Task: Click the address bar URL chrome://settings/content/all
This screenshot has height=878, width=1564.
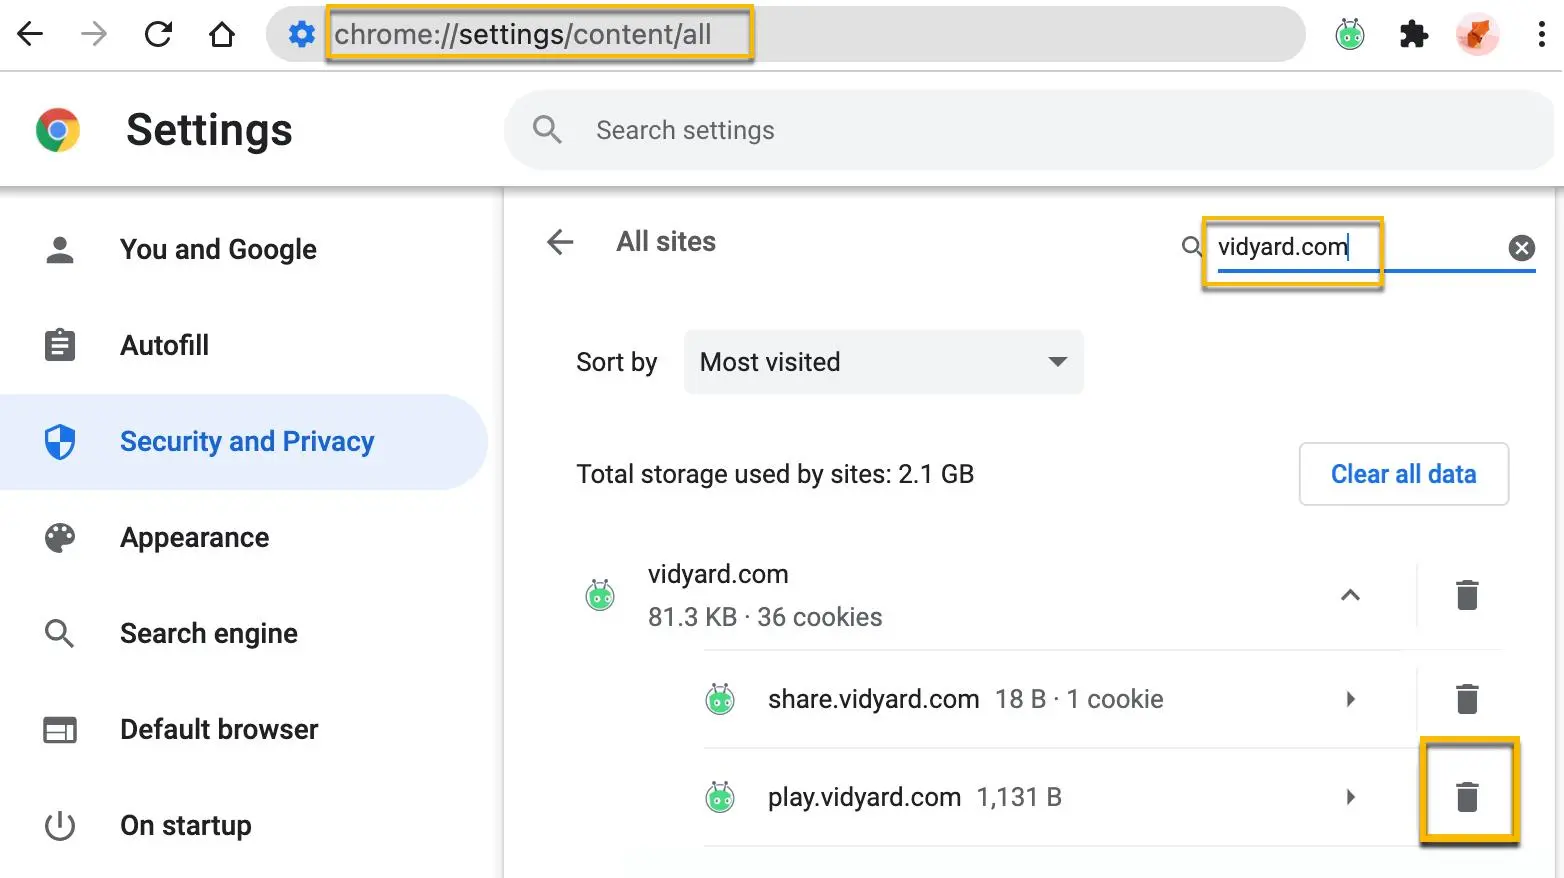Action: [x=523, y=35]
